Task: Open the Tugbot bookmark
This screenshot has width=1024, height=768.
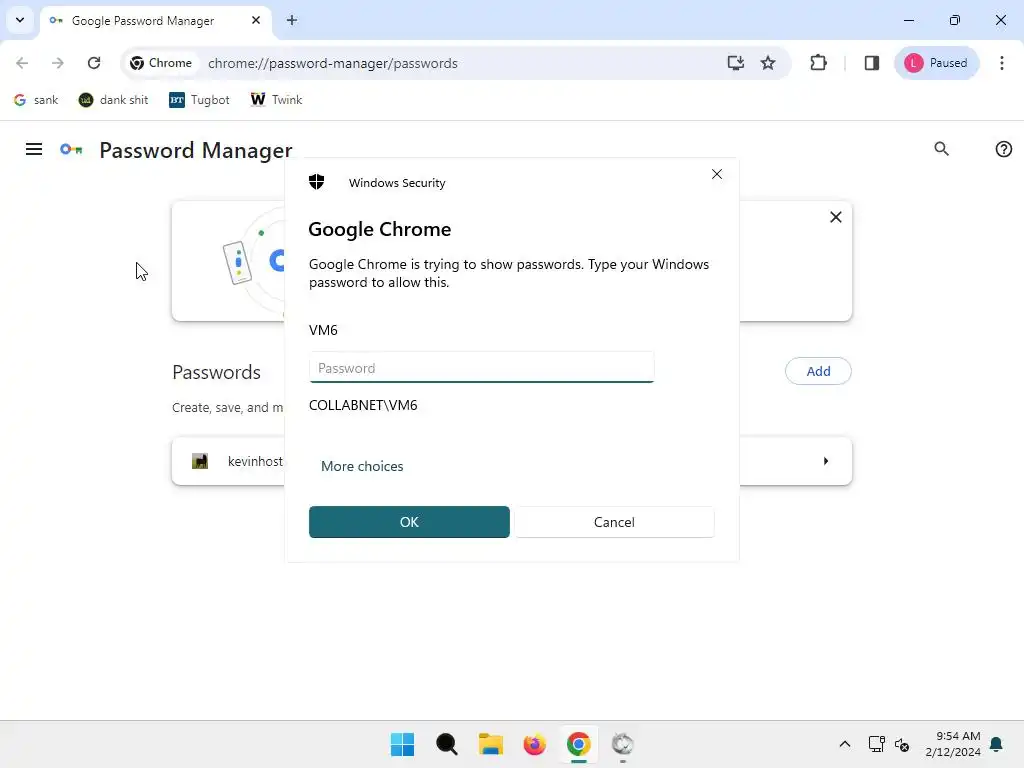Action: [x=199, y=100]
